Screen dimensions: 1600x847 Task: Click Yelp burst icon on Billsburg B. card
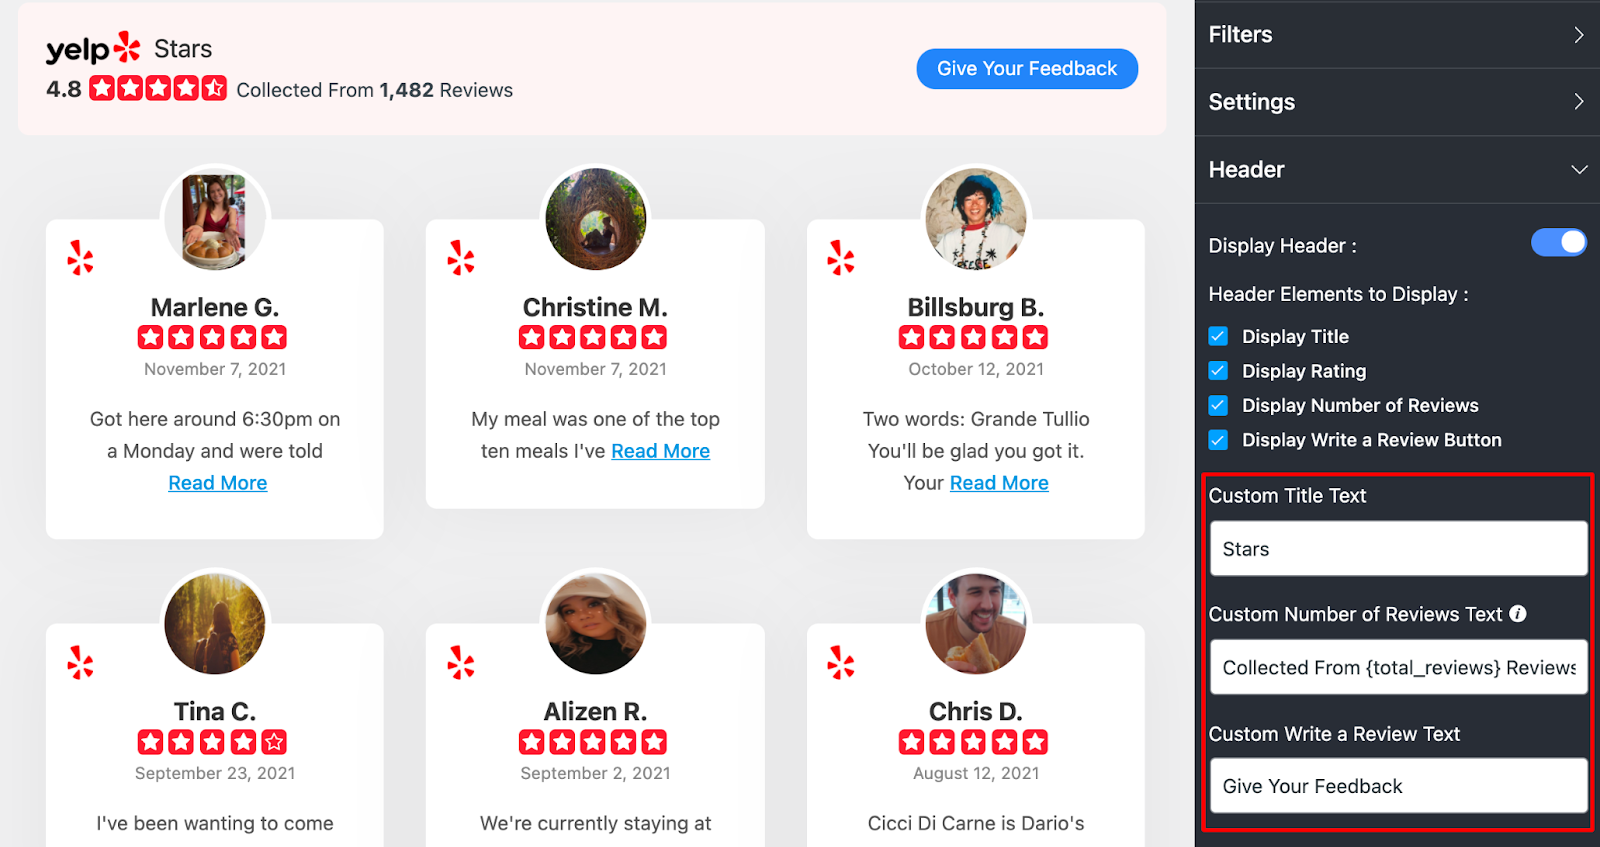(x=841, y=258)
